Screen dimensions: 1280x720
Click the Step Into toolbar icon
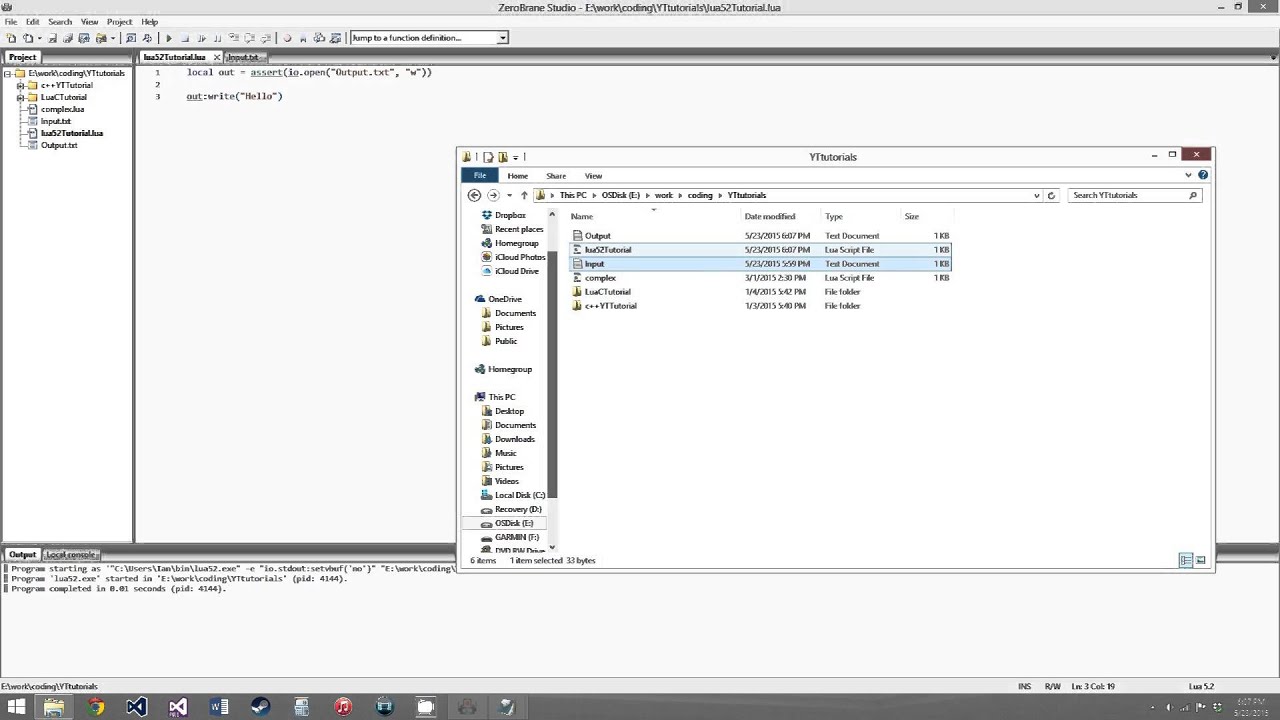coord(233,38)
